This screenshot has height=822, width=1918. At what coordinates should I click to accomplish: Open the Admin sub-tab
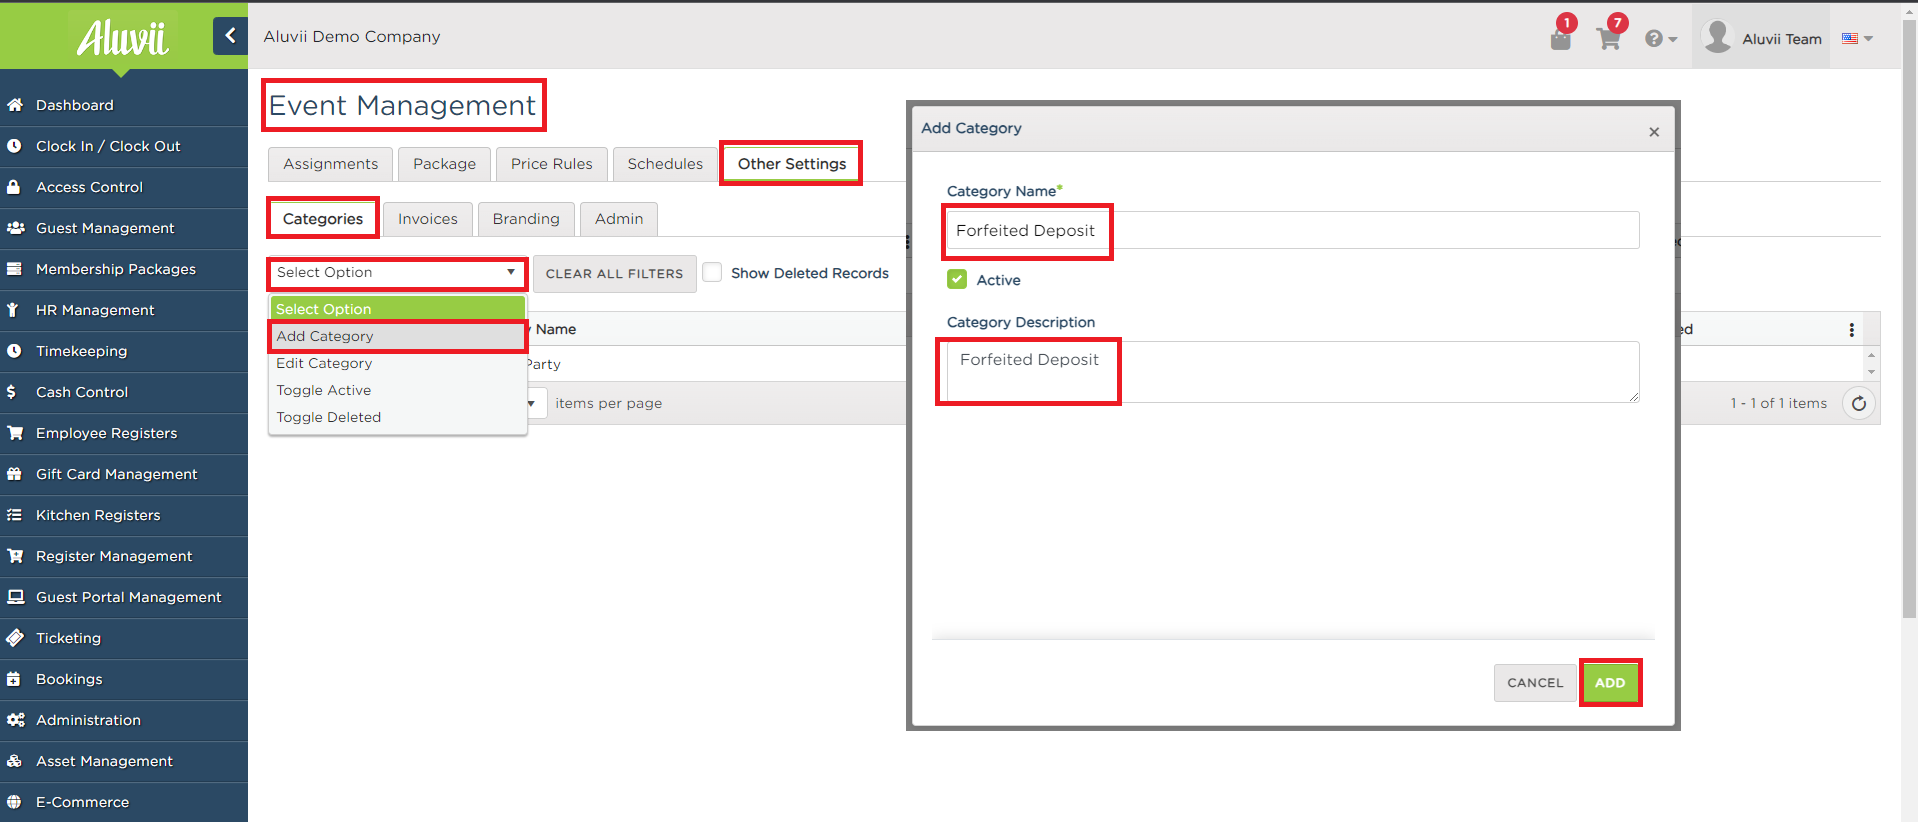coord(619,219)
